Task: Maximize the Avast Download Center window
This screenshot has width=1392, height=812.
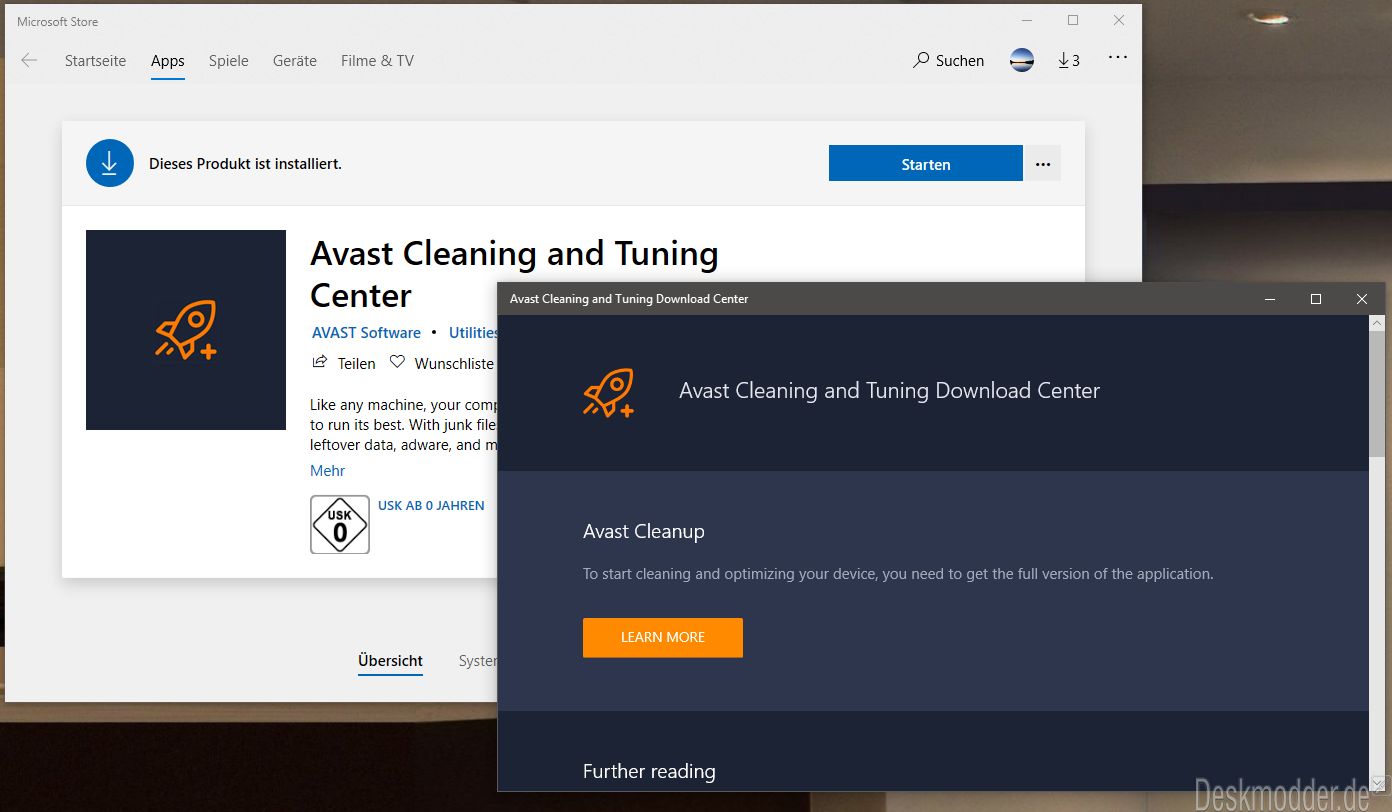Action: [x=1316, y=299]
